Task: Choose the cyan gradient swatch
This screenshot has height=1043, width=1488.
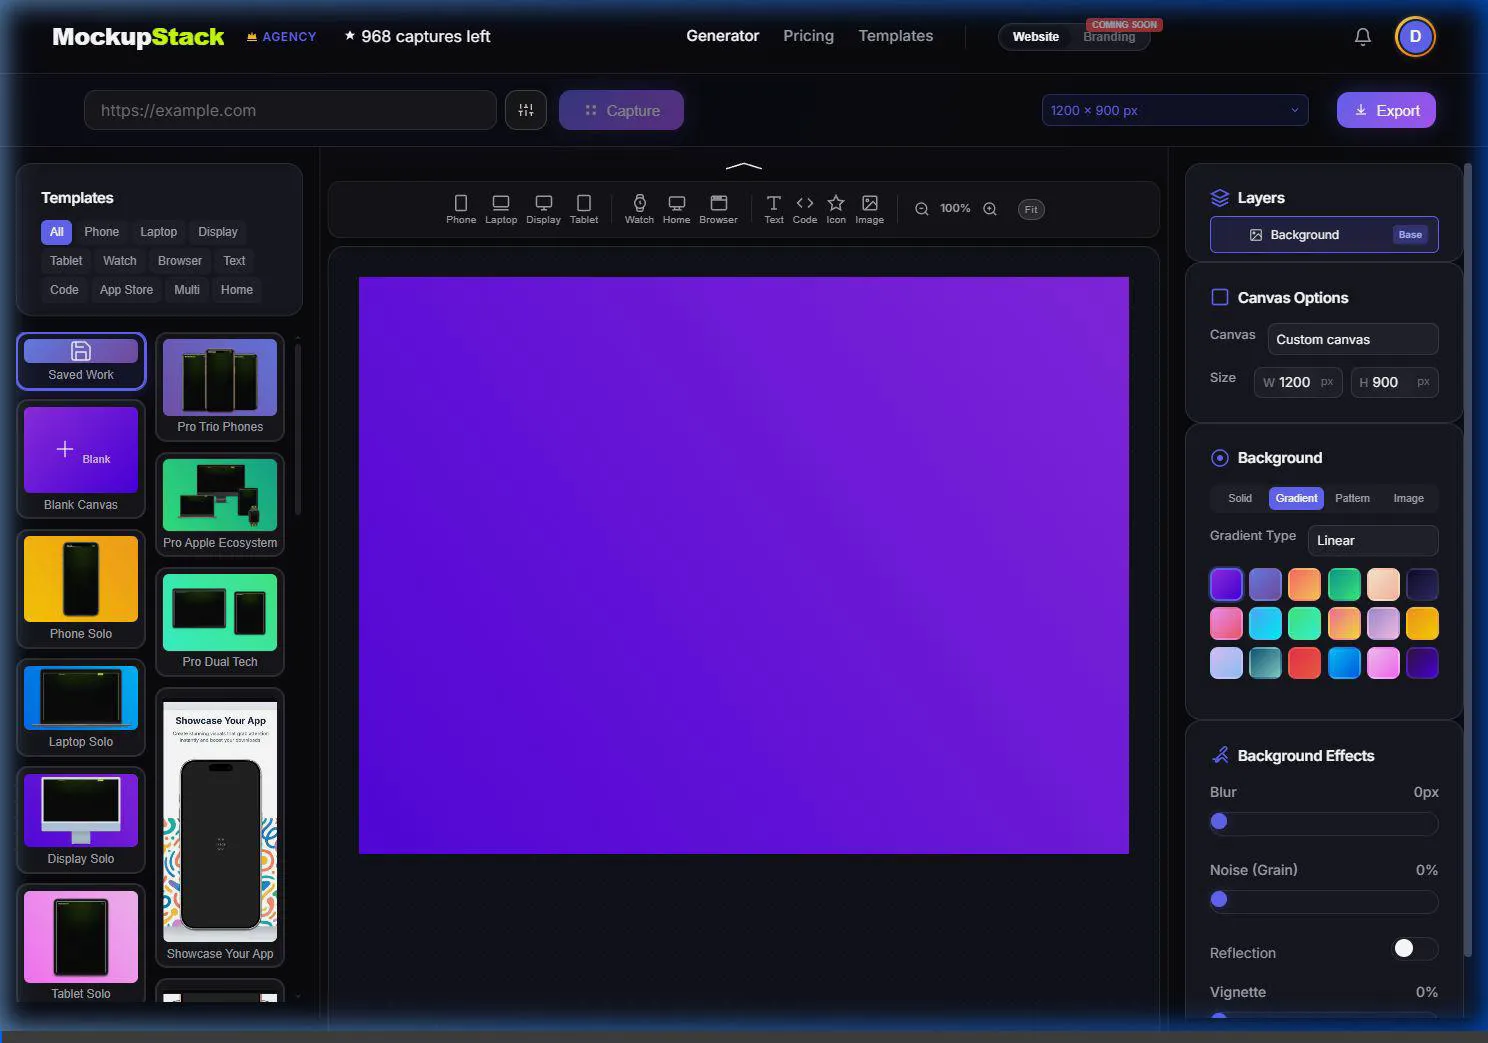Action: [x=1265, y=623]
